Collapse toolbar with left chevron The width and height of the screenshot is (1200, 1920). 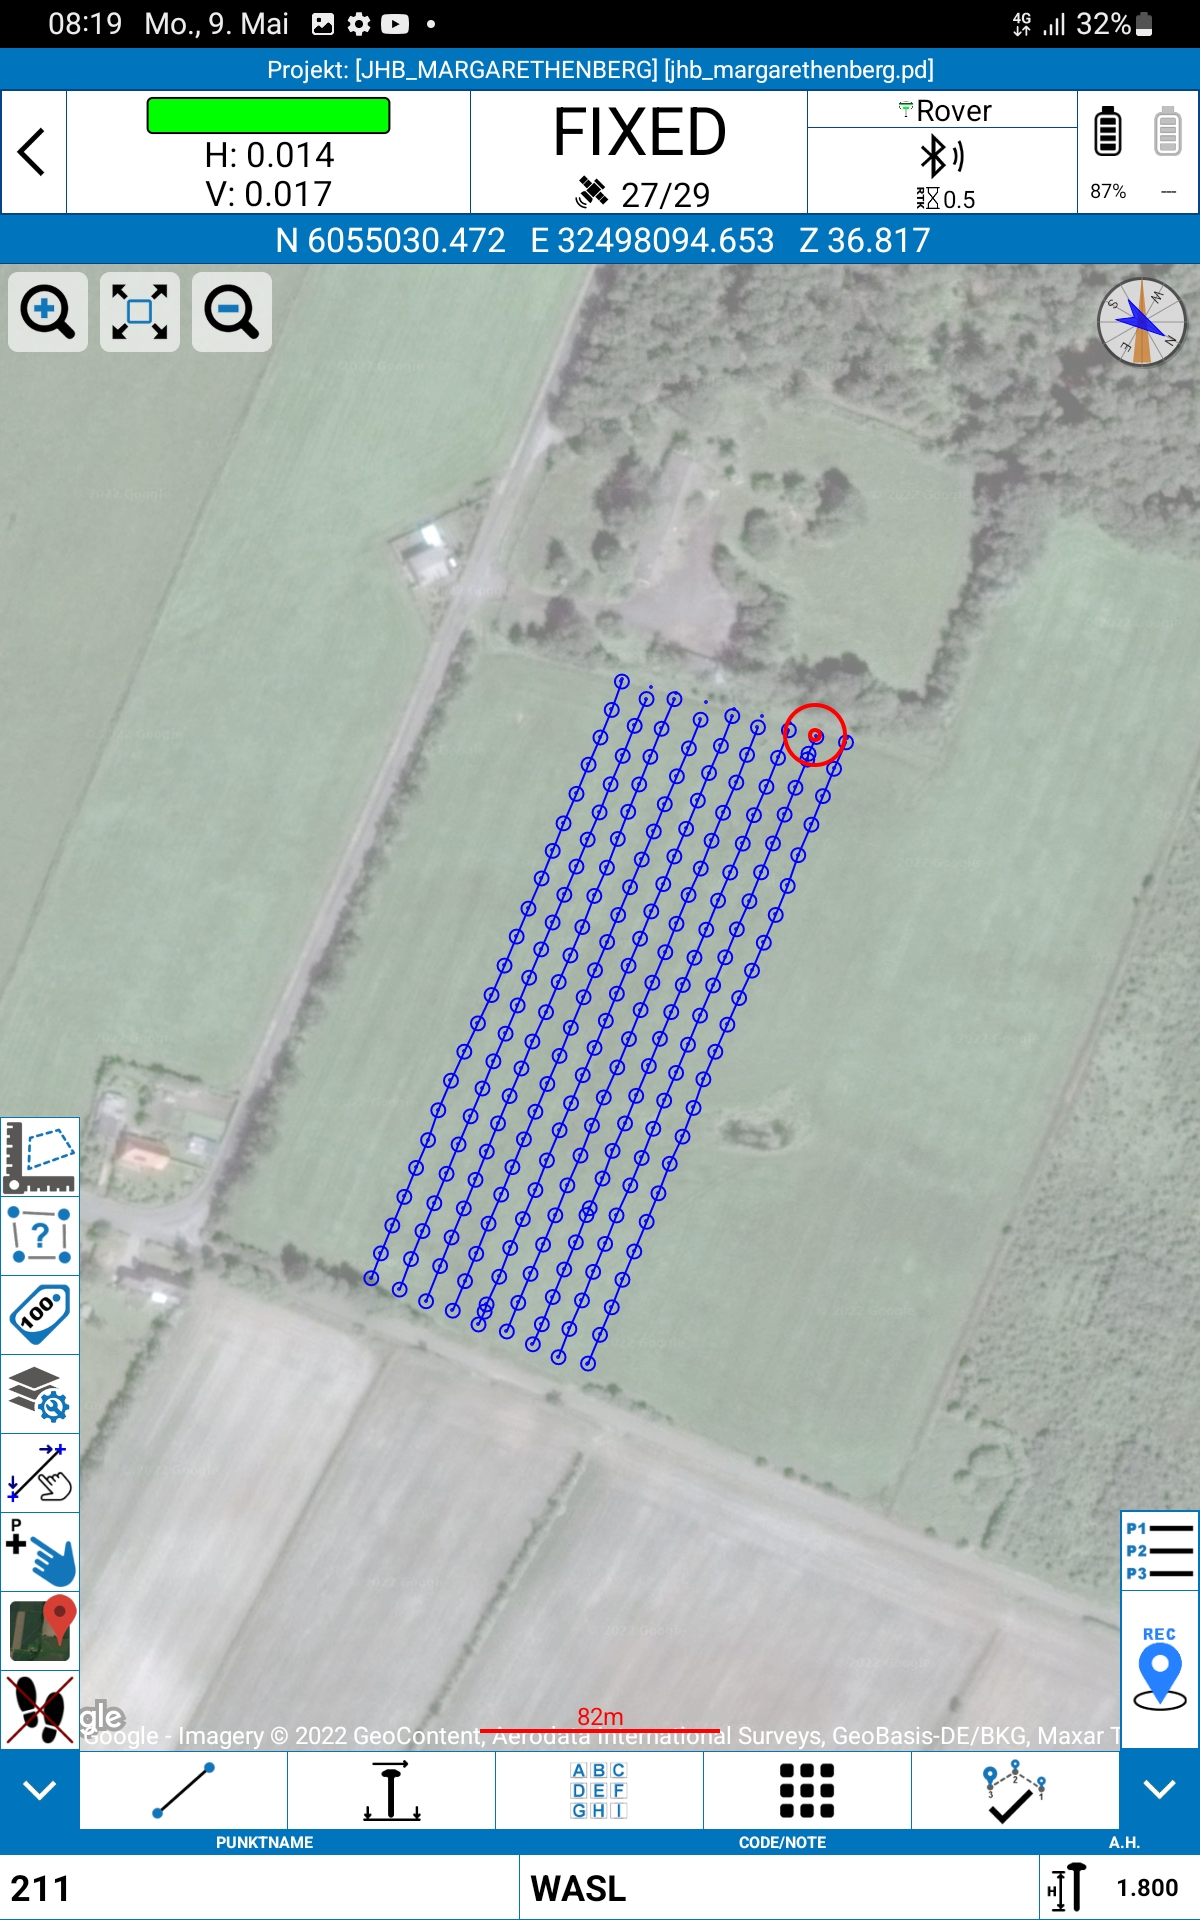(x=40, y=1790)
